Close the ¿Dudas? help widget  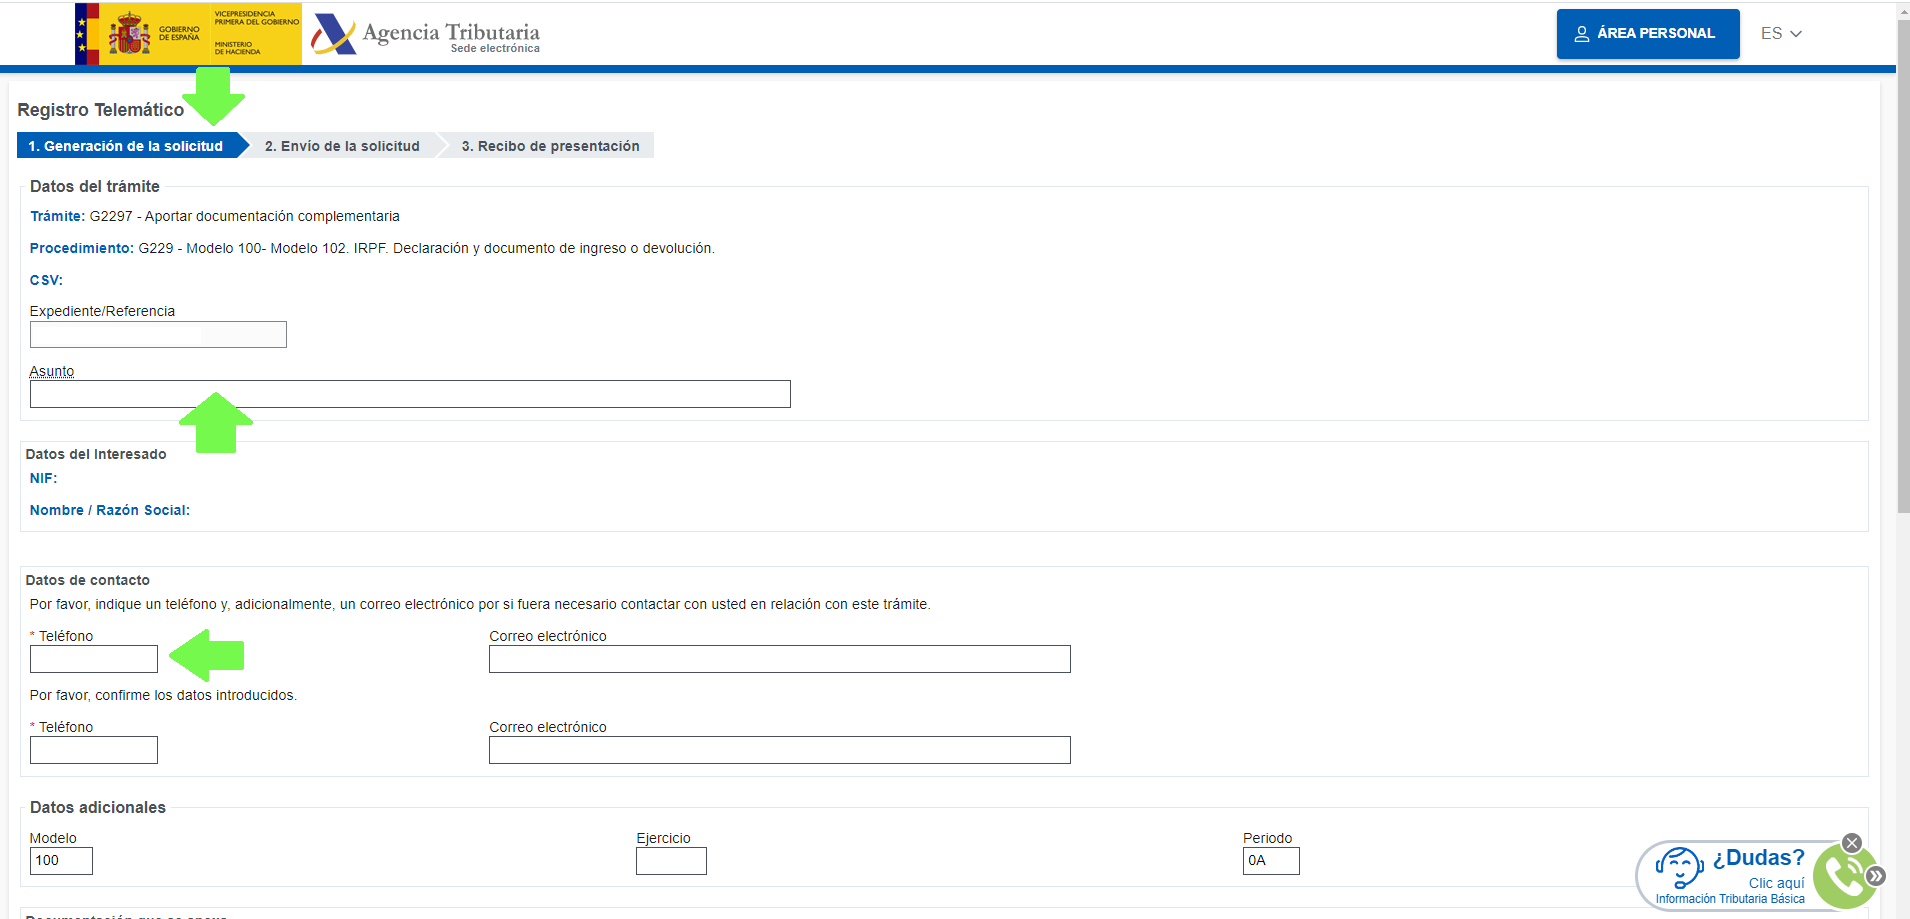1852,843
